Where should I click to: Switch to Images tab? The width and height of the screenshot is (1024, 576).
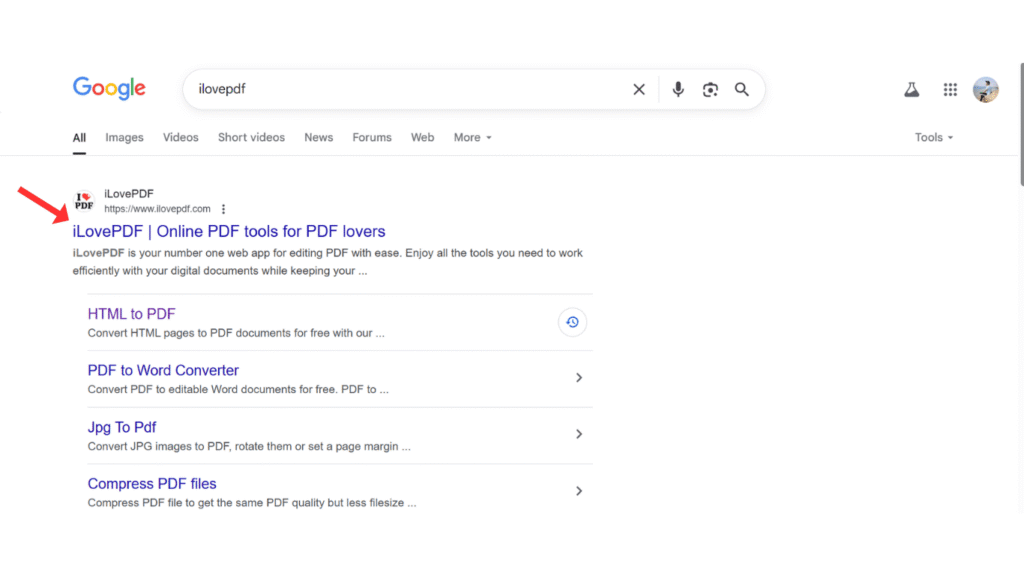(124, 137)
